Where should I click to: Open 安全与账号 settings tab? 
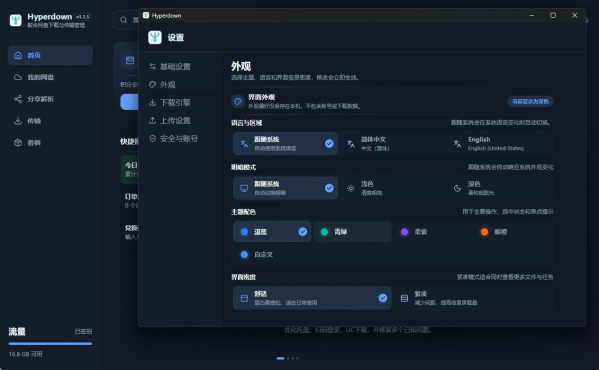(180, 138)
